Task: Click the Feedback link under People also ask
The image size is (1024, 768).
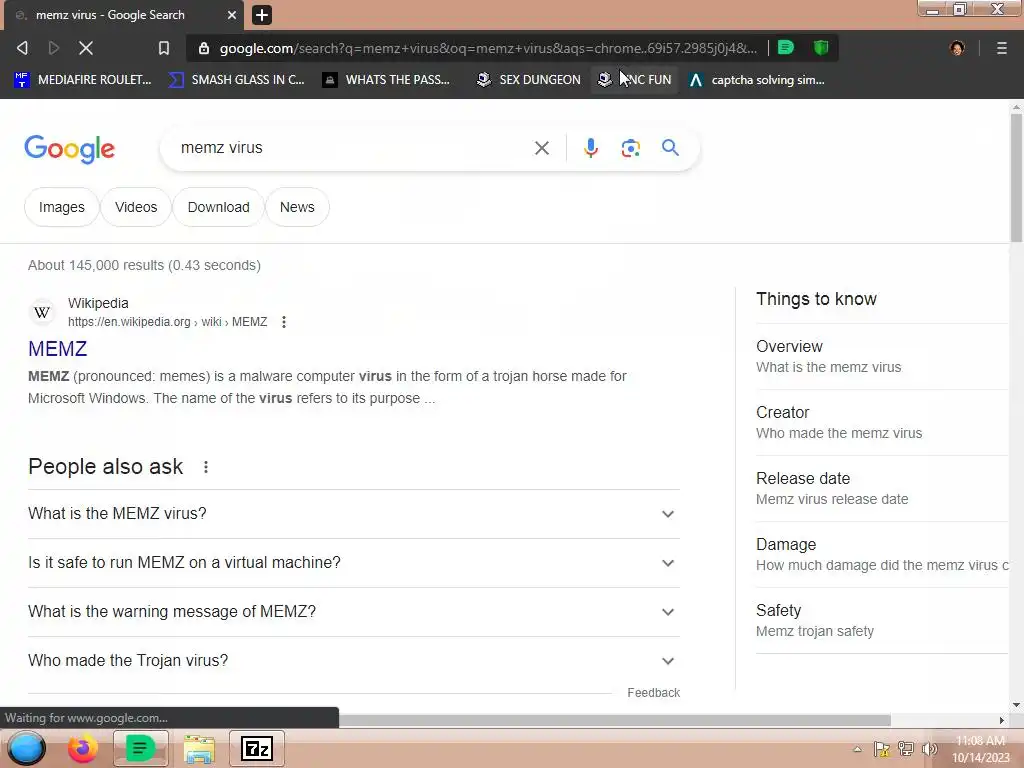Action: click(653, 693)
